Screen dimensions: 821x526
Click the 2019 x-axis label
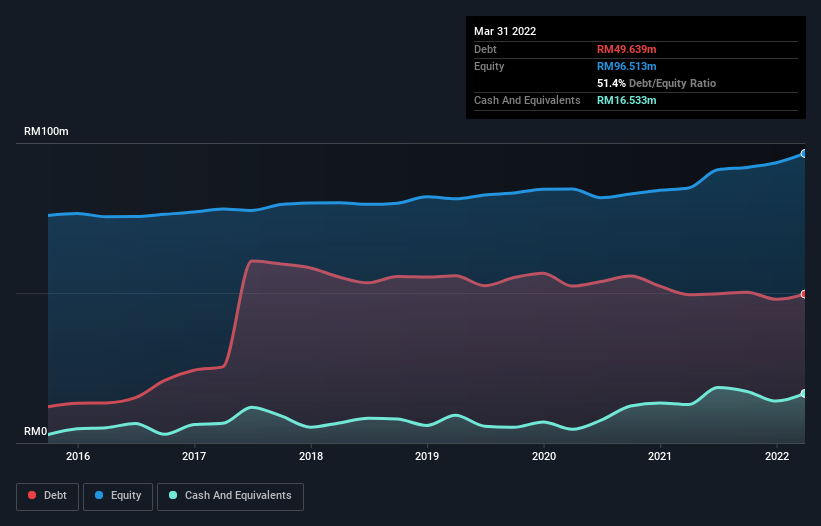[427, 456]
